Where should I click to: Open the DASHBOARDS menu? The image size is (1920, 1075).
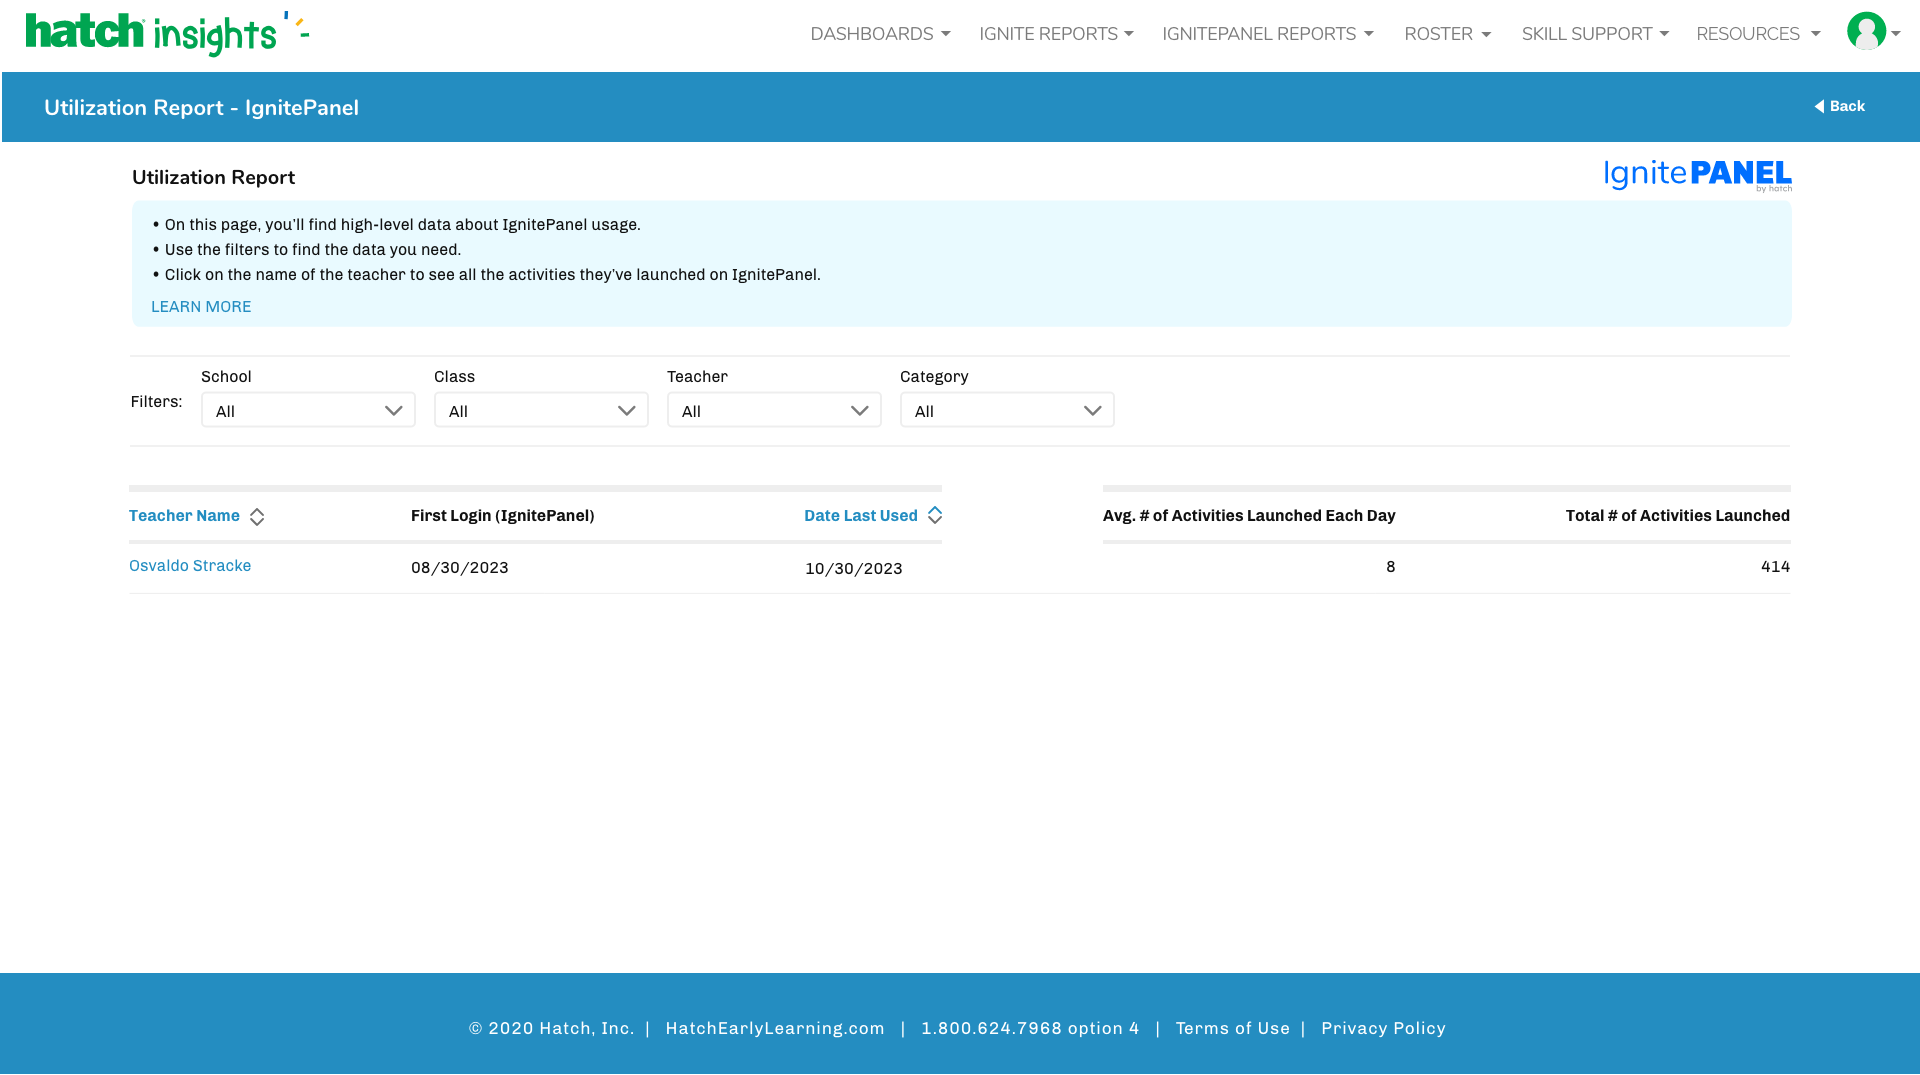point(880,34)
